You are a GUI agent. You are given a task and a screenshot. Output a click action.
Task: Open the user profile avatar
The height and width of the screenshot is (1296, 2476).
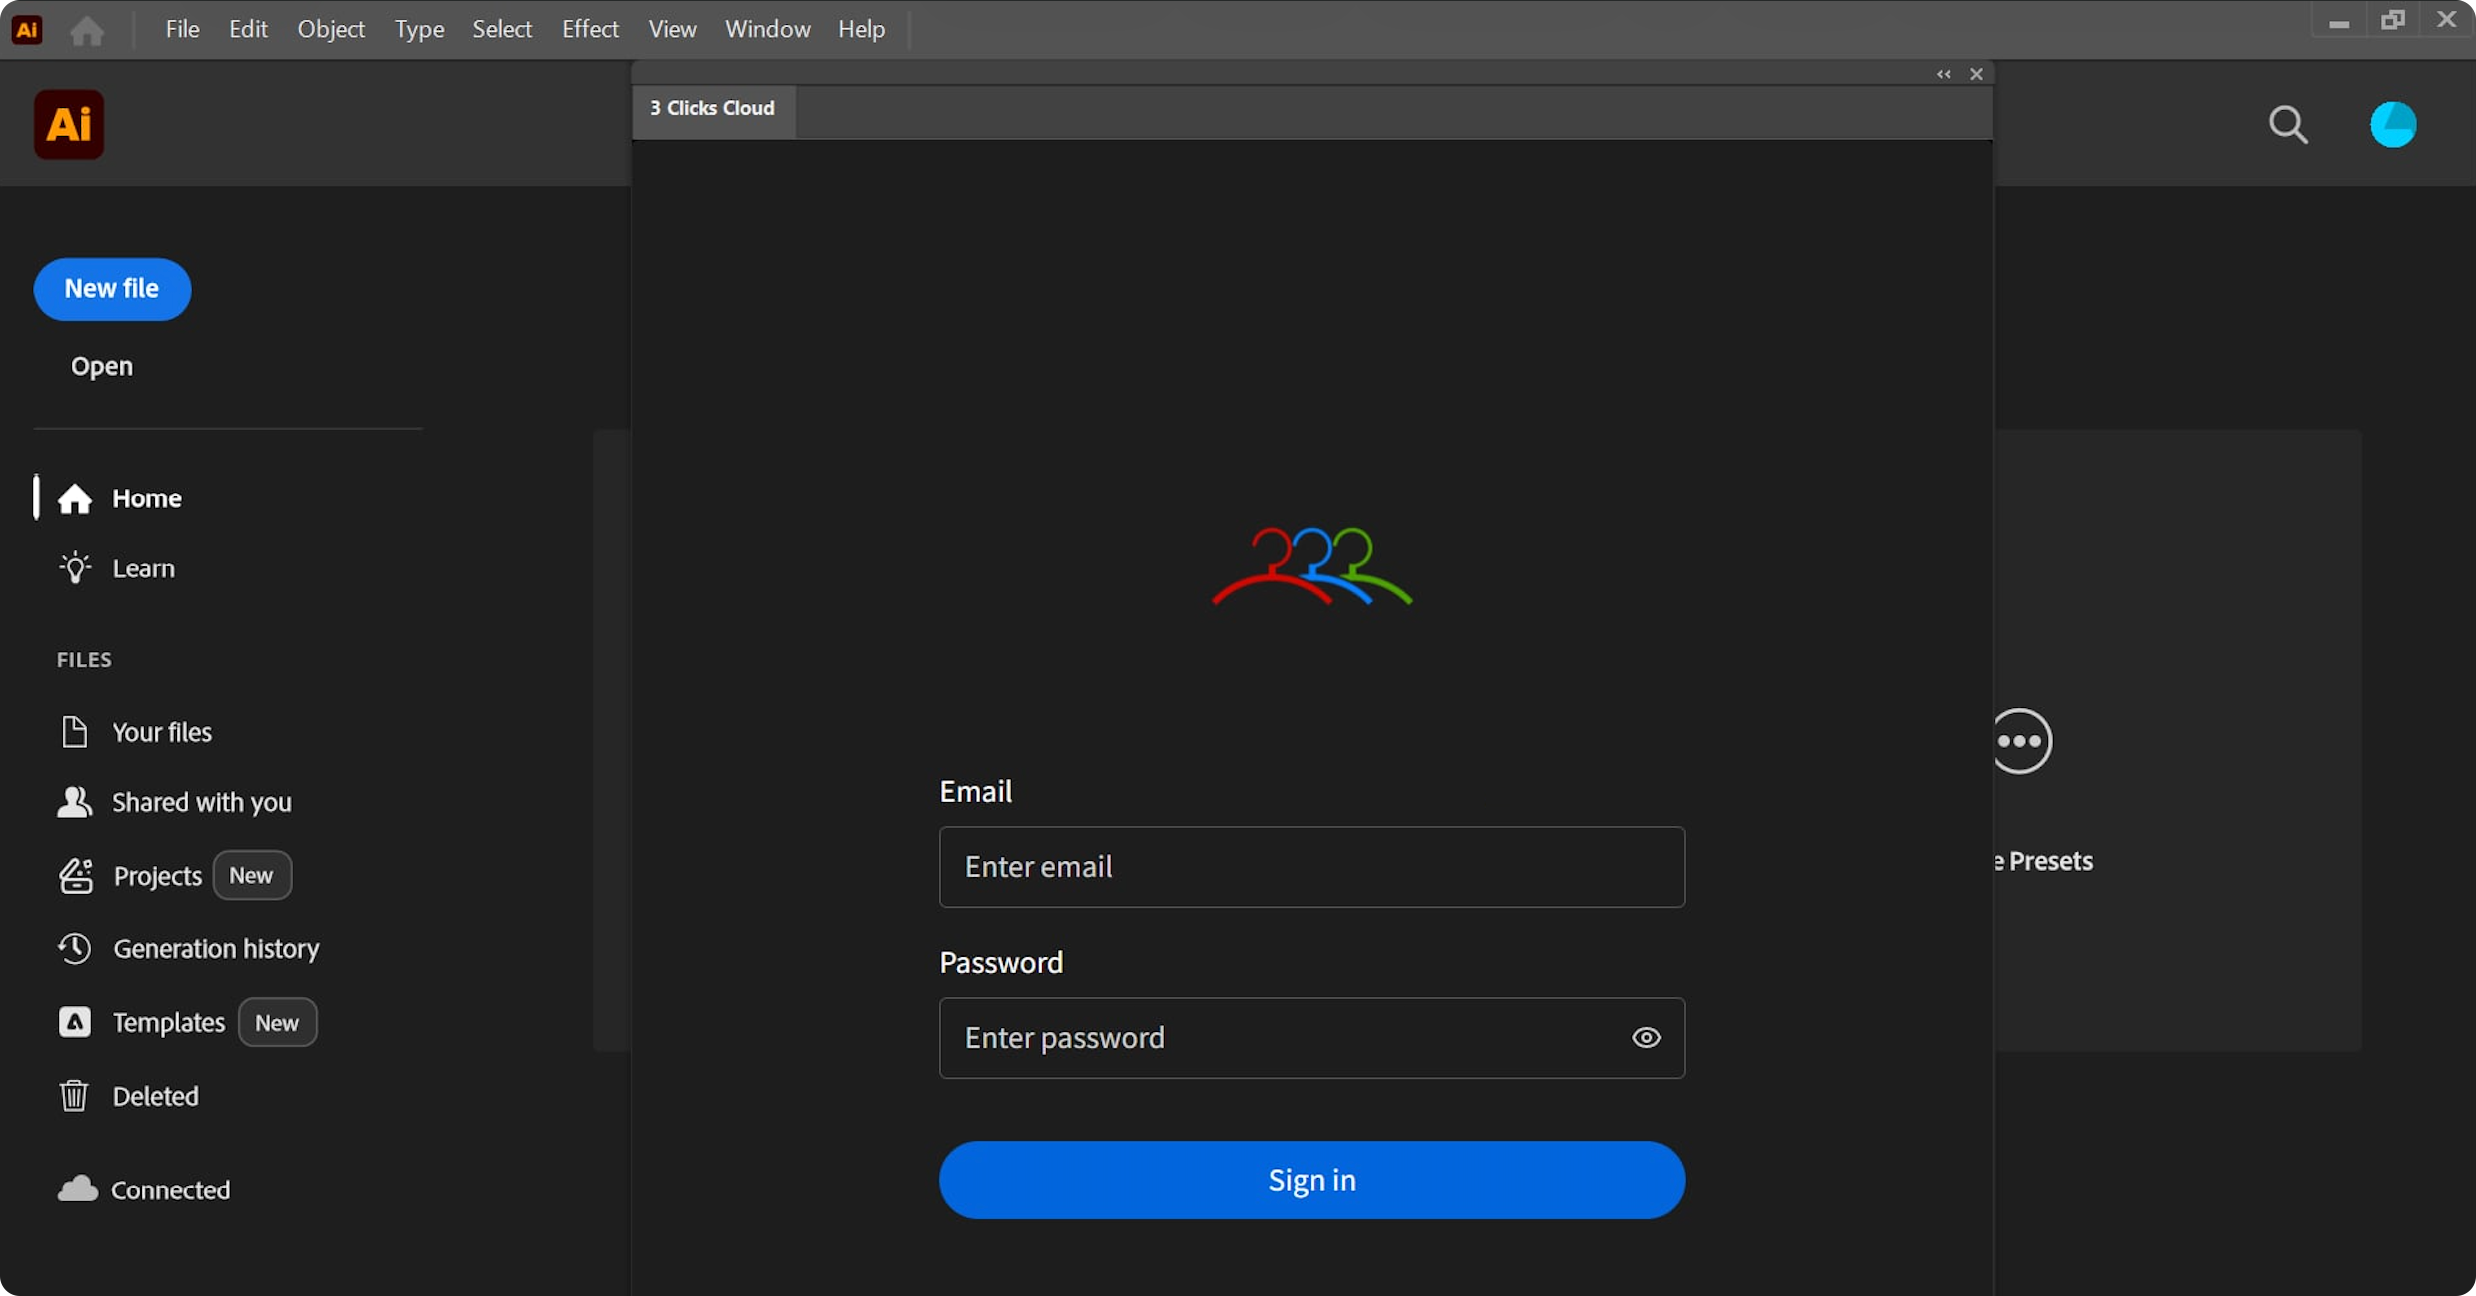coord(2392,125)
